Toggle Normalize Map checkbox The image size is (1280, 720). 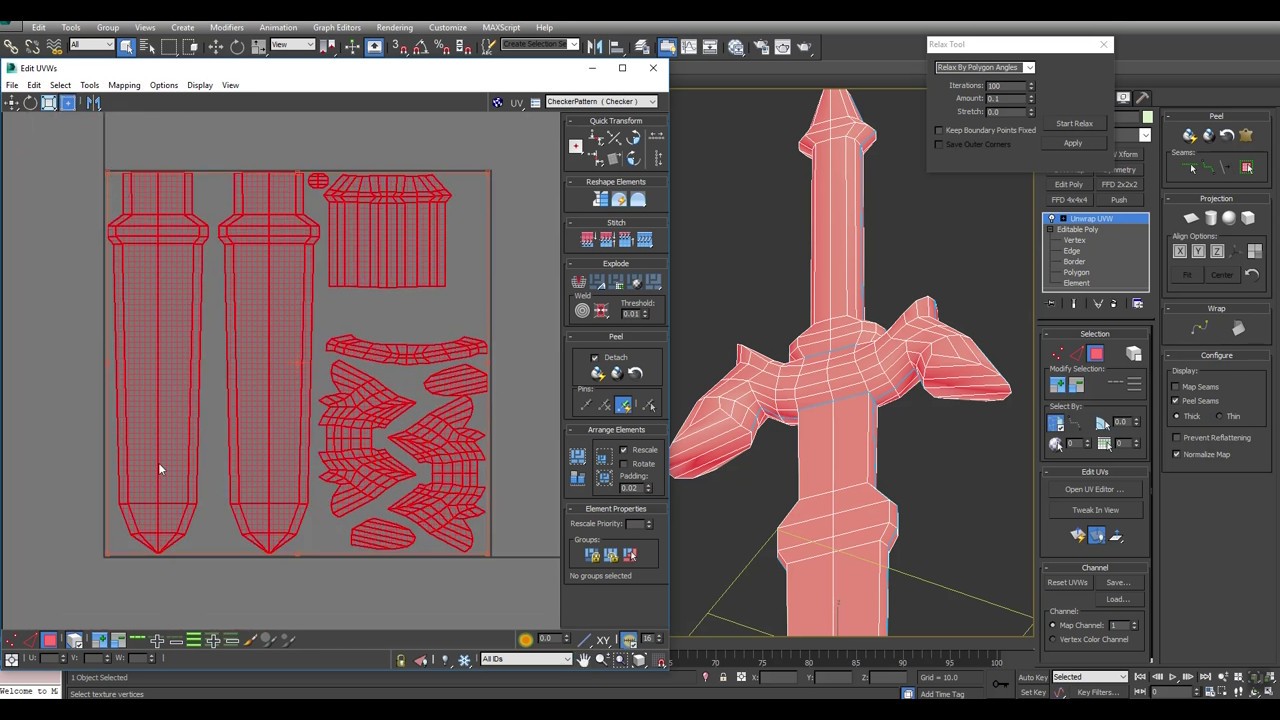click(1176, 454)
